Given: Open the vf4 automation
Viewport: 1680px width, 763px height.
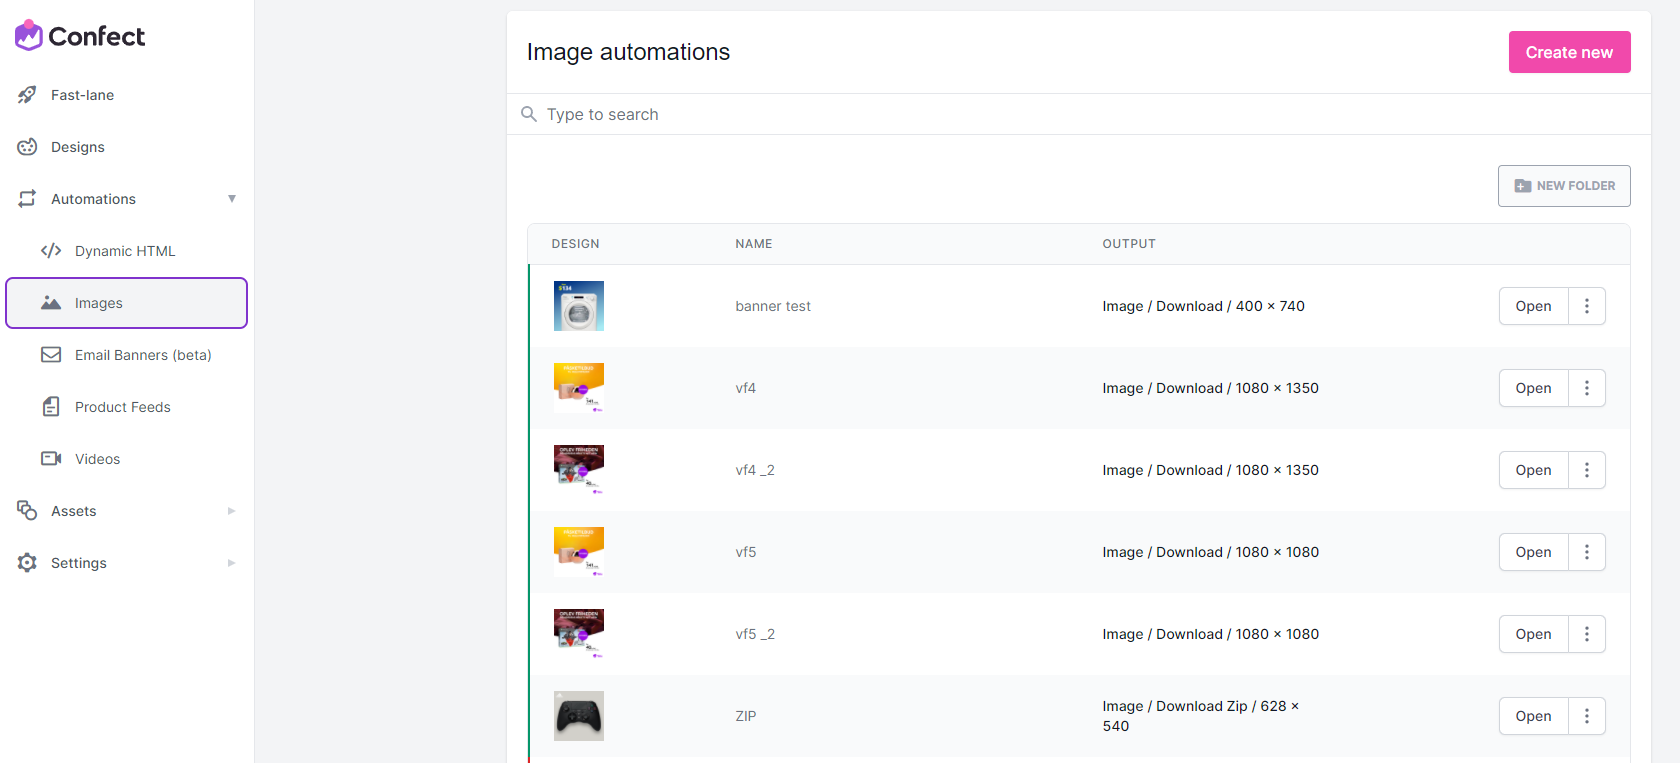Looking at the screenshot, I should [x=1533, y=388].
